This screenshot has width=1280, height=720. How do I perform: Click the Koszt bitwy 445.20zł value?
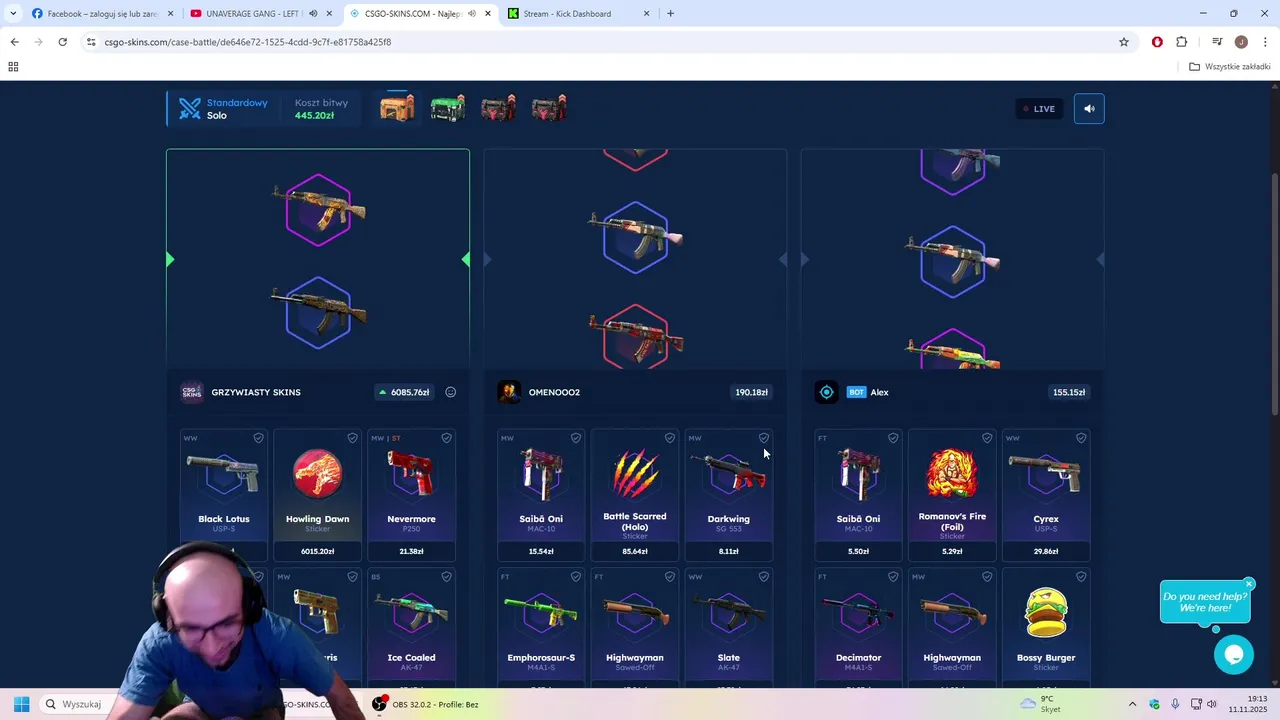[314, 116]
